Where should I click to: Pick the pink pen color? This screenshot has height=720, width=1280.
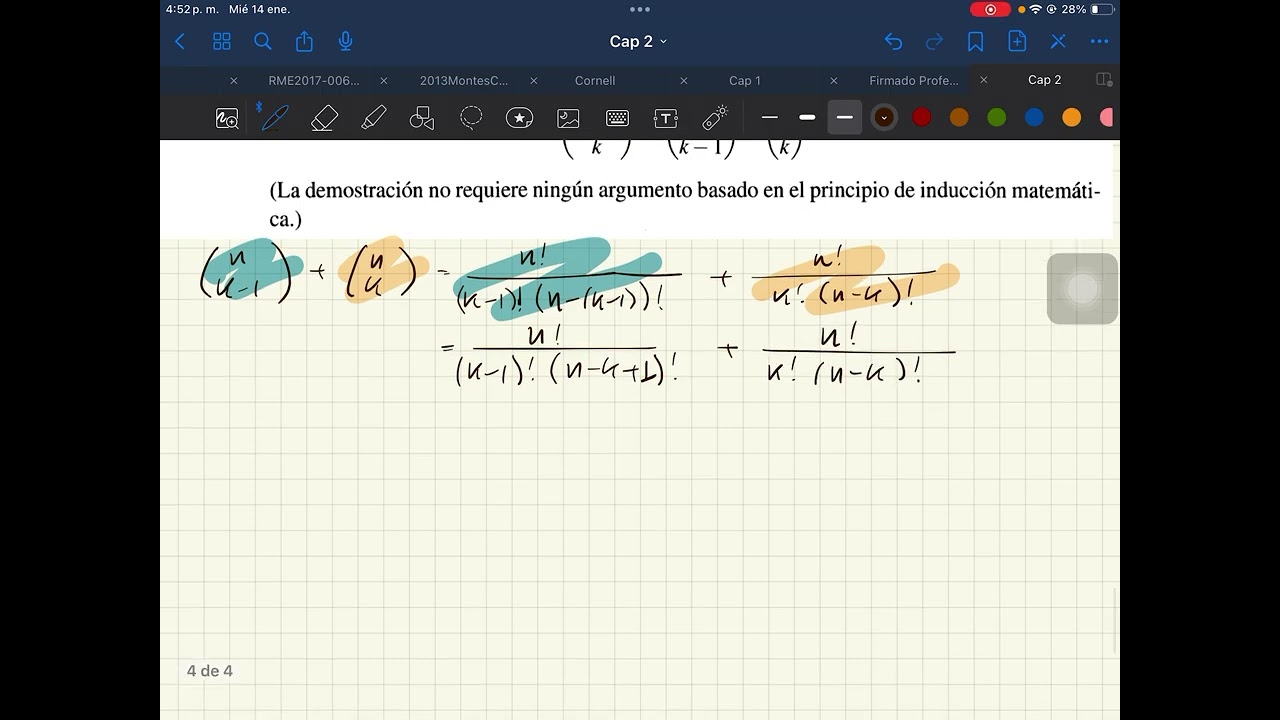point(1107,118)
